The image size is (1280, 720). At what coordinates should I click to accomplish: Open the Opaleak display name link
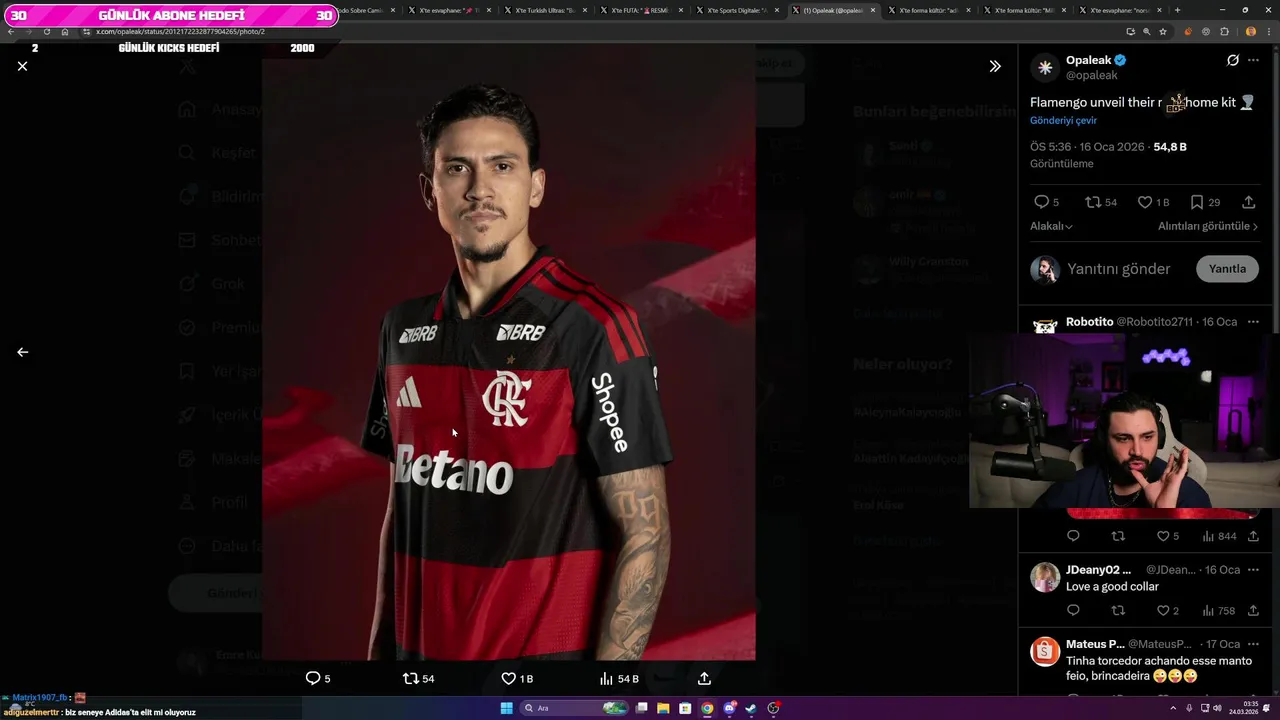1090,60
